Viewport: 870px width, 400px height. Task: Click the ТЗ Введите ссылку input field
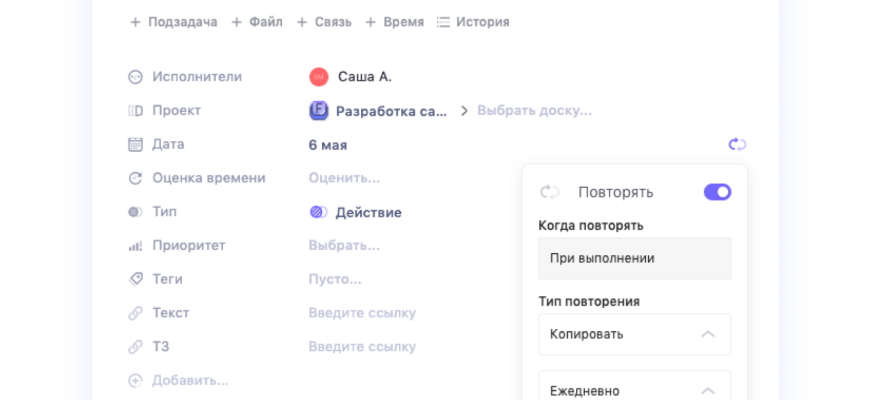pyautogui.click(x=362, y=347)
